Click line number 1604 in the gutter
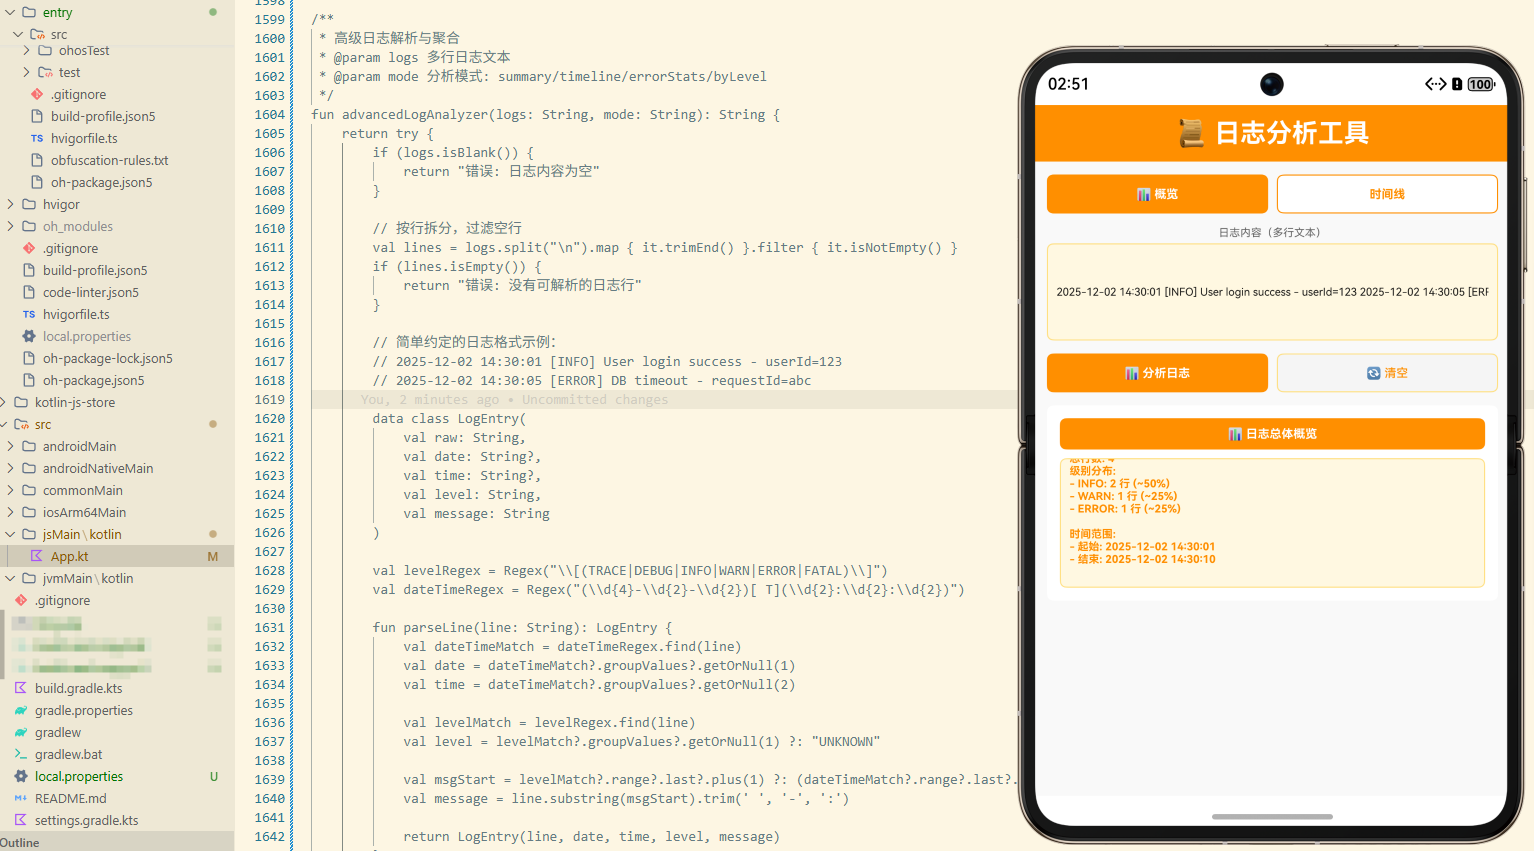 pyautogui.click(x=269, y=114)
